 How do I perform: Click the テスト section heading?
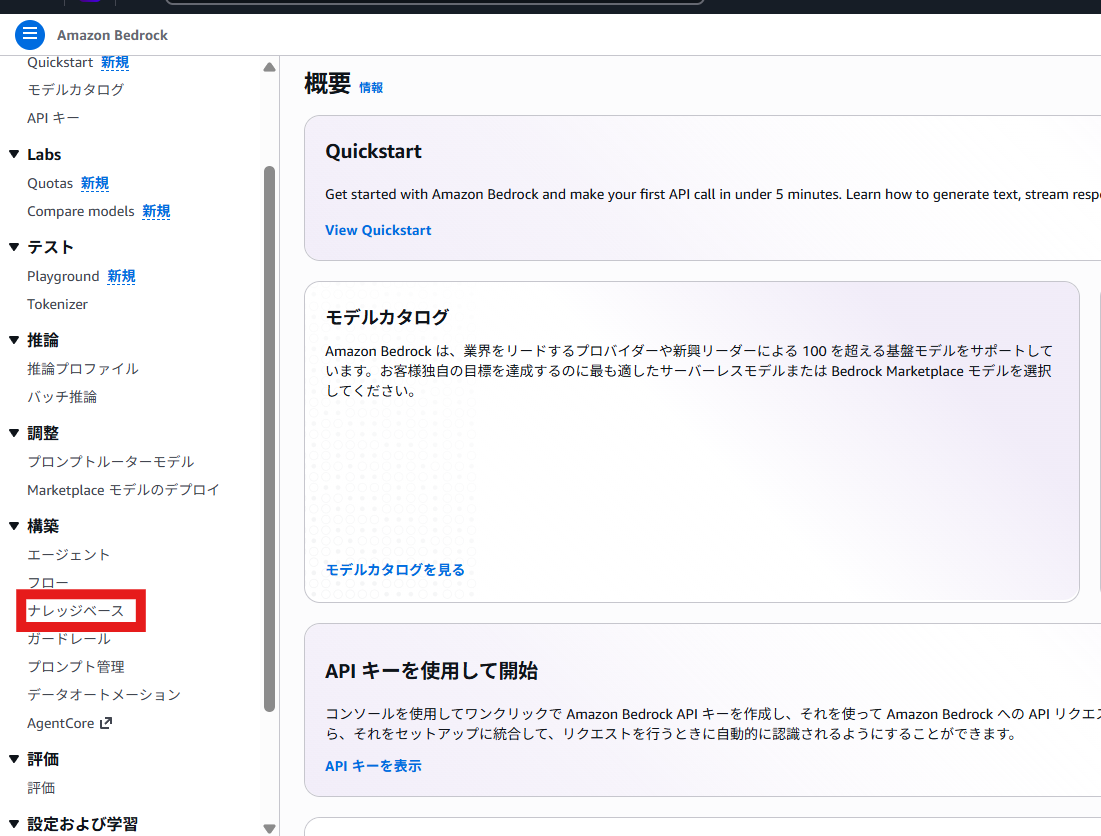[51, 247]
